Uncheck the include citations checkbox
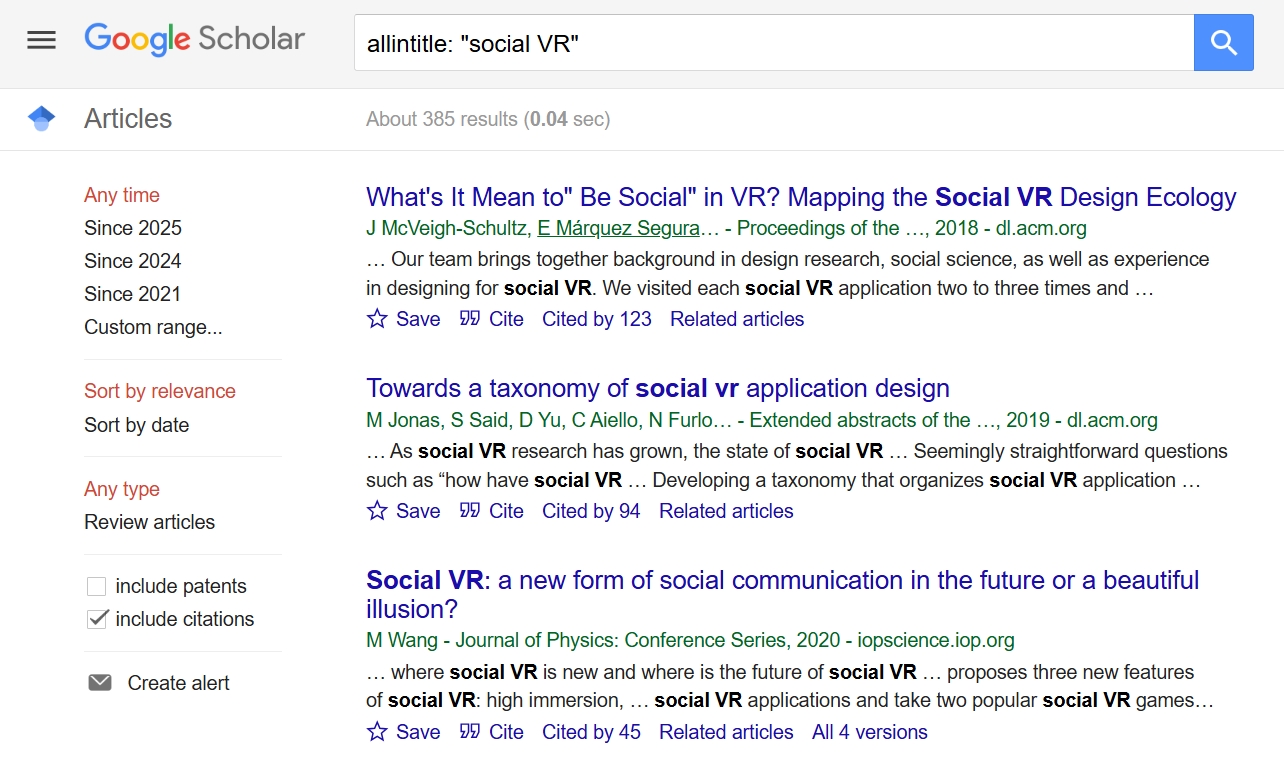The image size is (1284, 757). 97,619
